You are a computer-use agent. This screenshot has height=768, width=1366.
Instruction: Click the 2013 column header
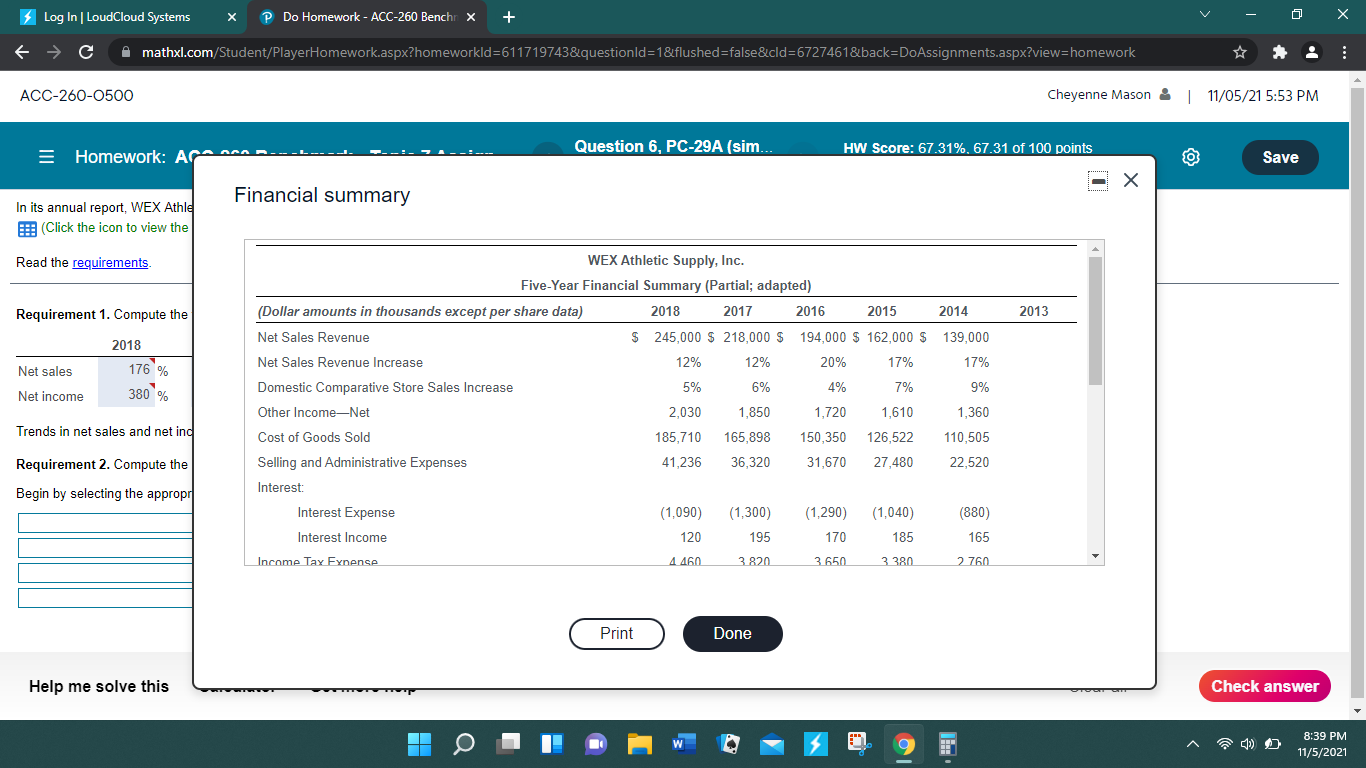tap(1034, 311)
